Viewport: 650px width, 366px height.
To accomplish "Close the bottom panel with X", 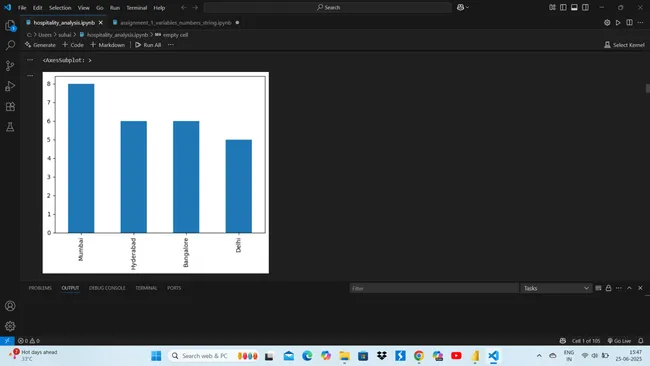I will pos(640,288).
